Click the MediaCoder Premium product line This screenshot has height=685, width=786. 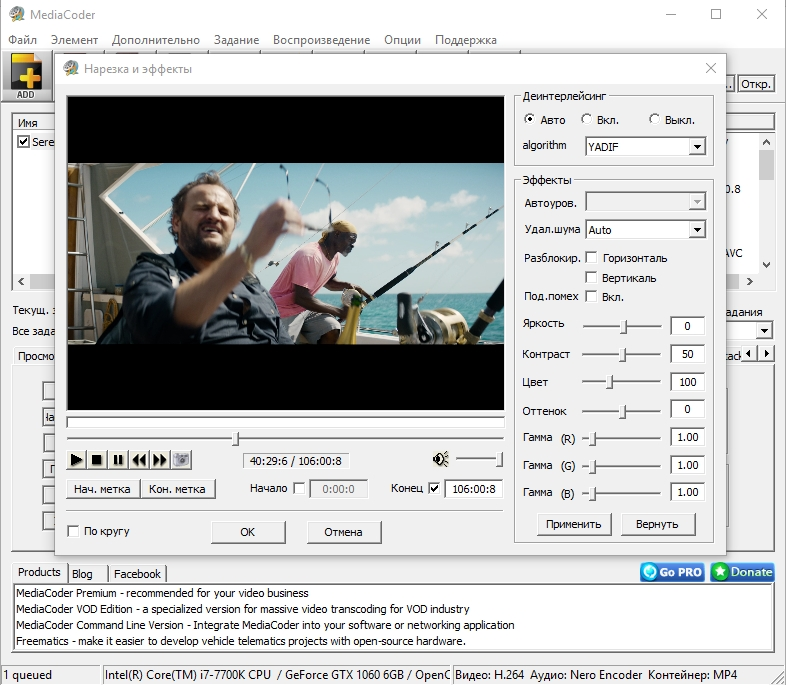(x=162, y=593)
